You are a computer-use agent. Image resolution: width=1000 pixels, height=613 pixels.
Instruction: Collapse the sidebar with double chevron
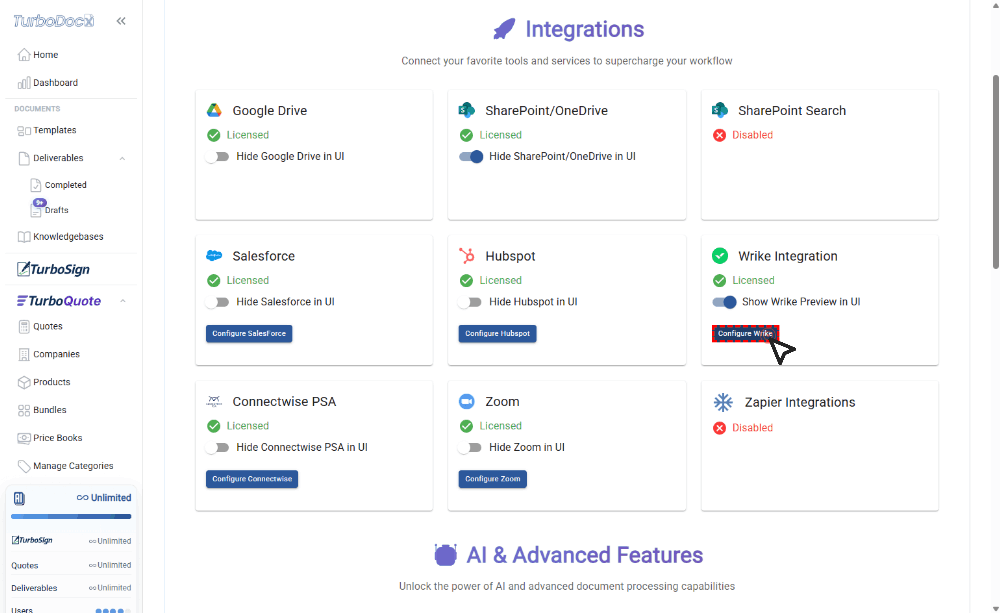tap(121, 20)
